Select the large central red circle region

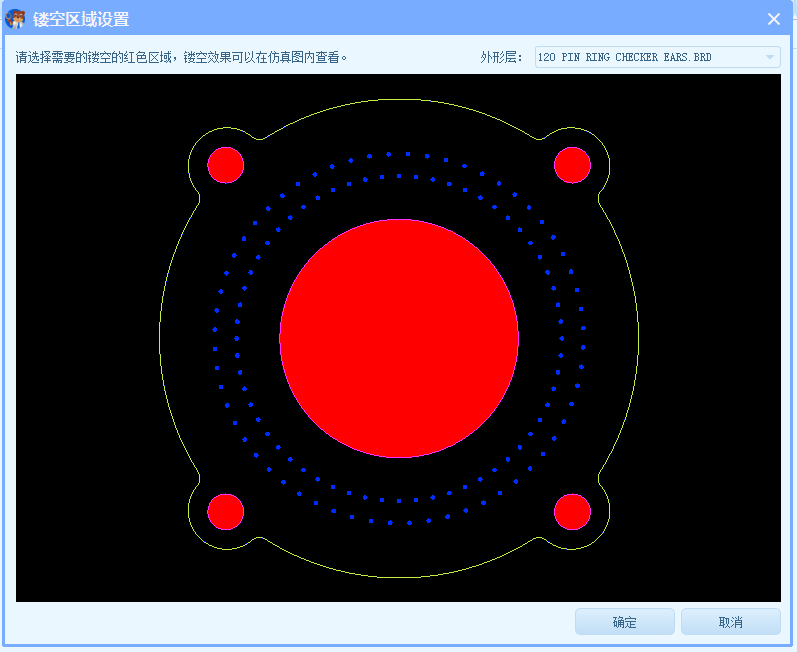(399, 338)
